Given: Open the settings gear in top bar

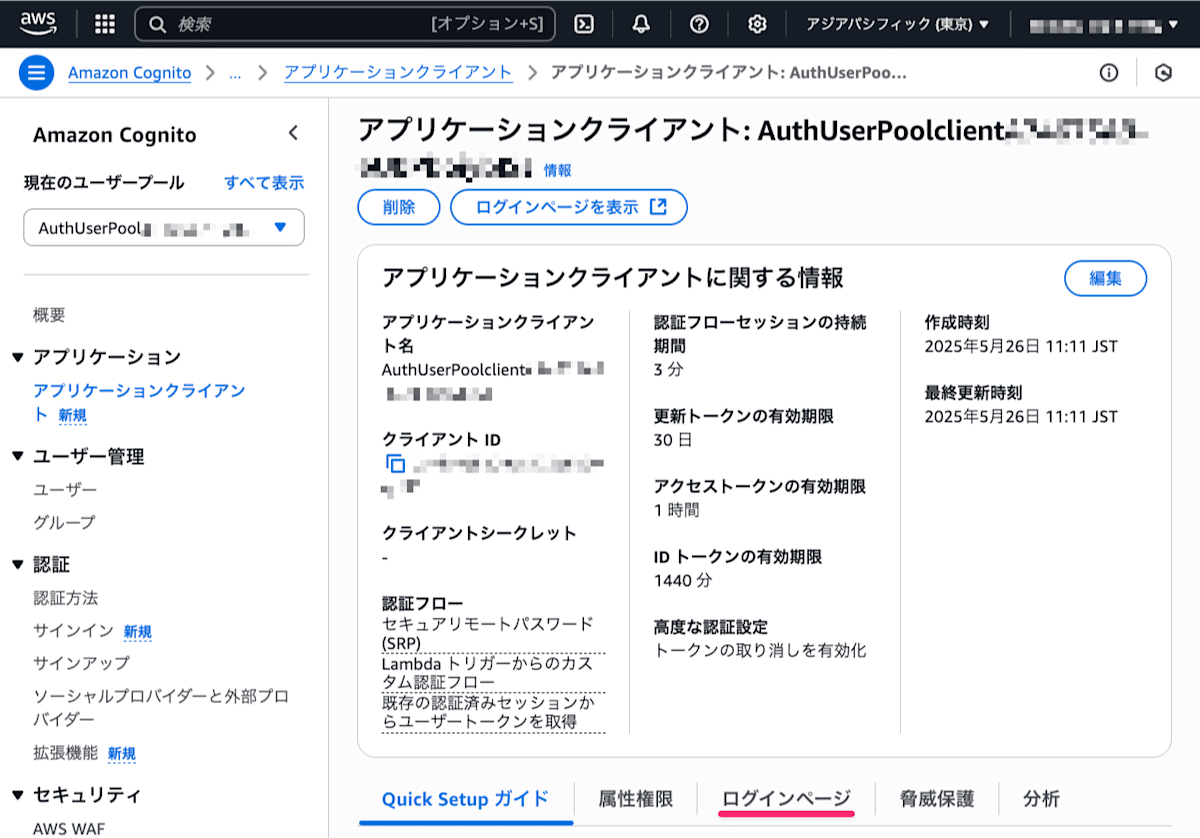Looking at the screenshot, I should click(x=757, y=24).
